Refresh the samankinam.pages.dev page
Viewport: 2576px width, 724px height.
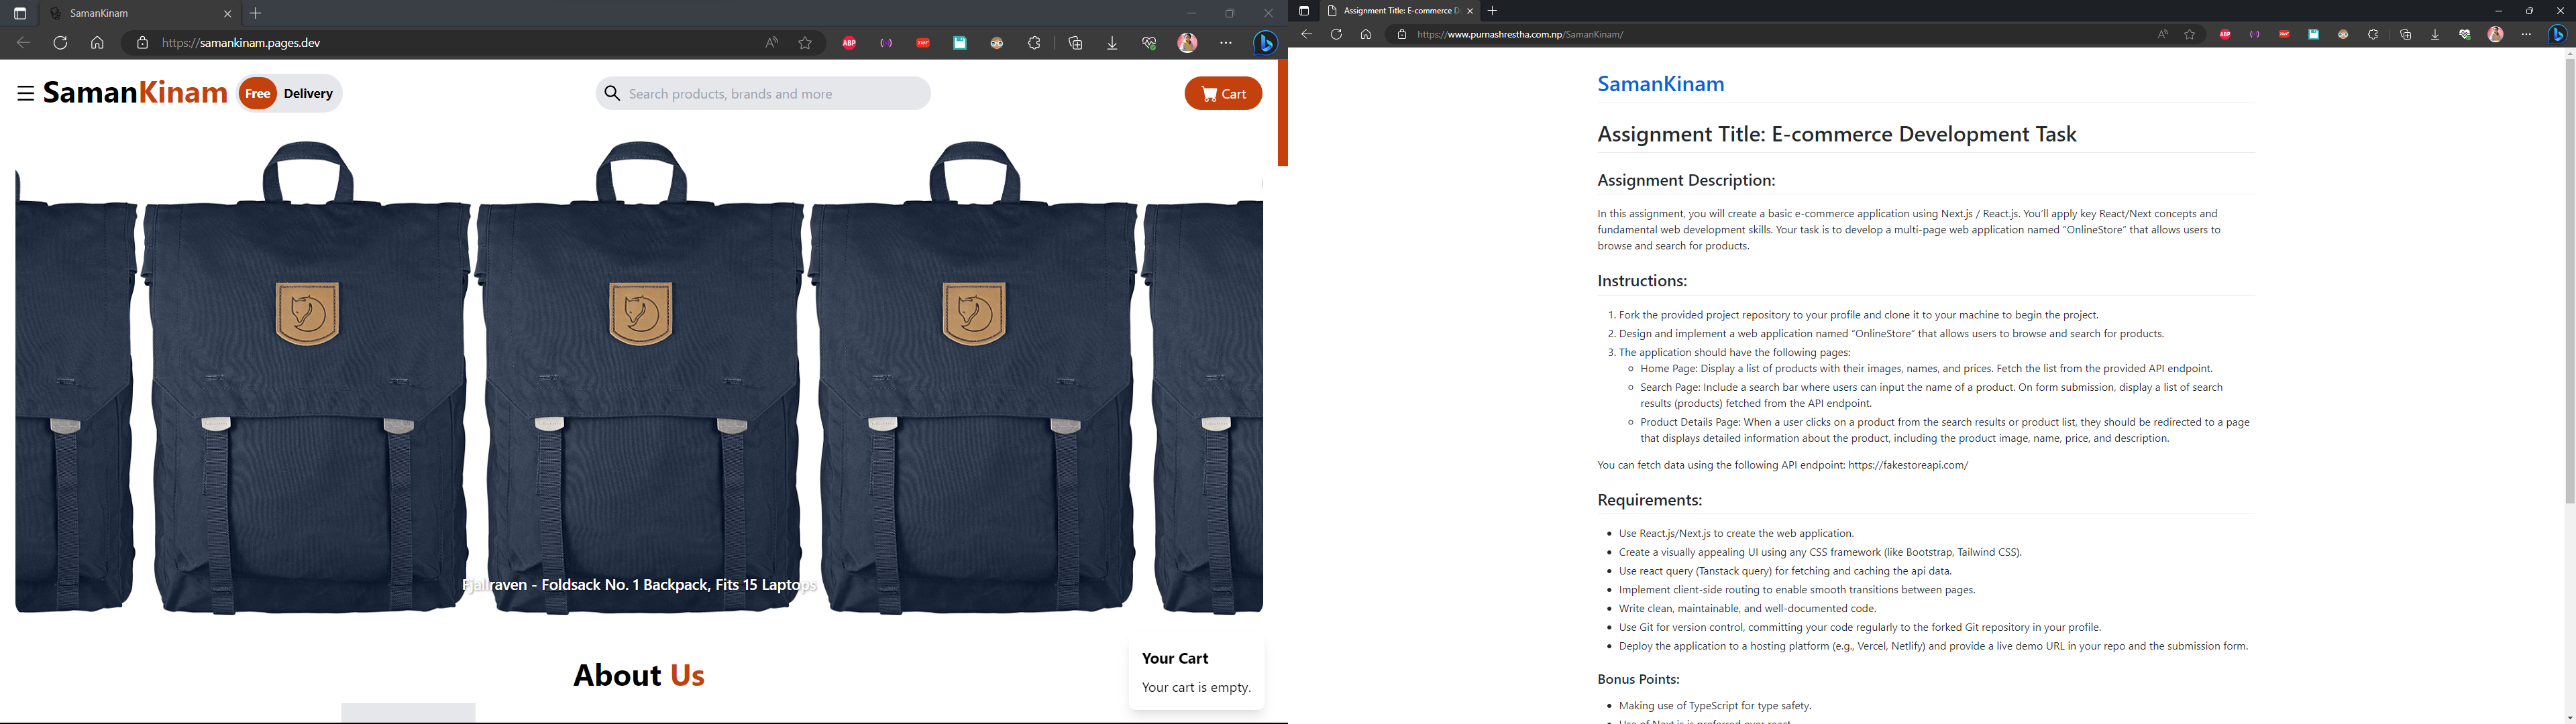click(x=60, y=44)
